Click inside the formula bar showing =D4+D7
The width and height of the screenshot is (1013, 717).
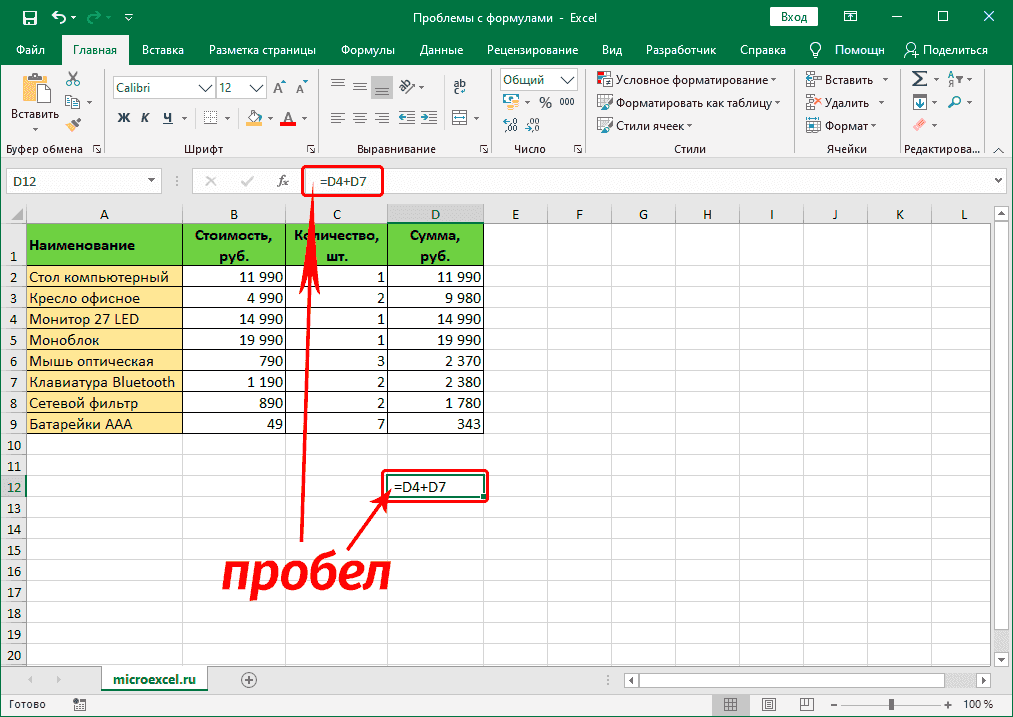click(345, 181)
